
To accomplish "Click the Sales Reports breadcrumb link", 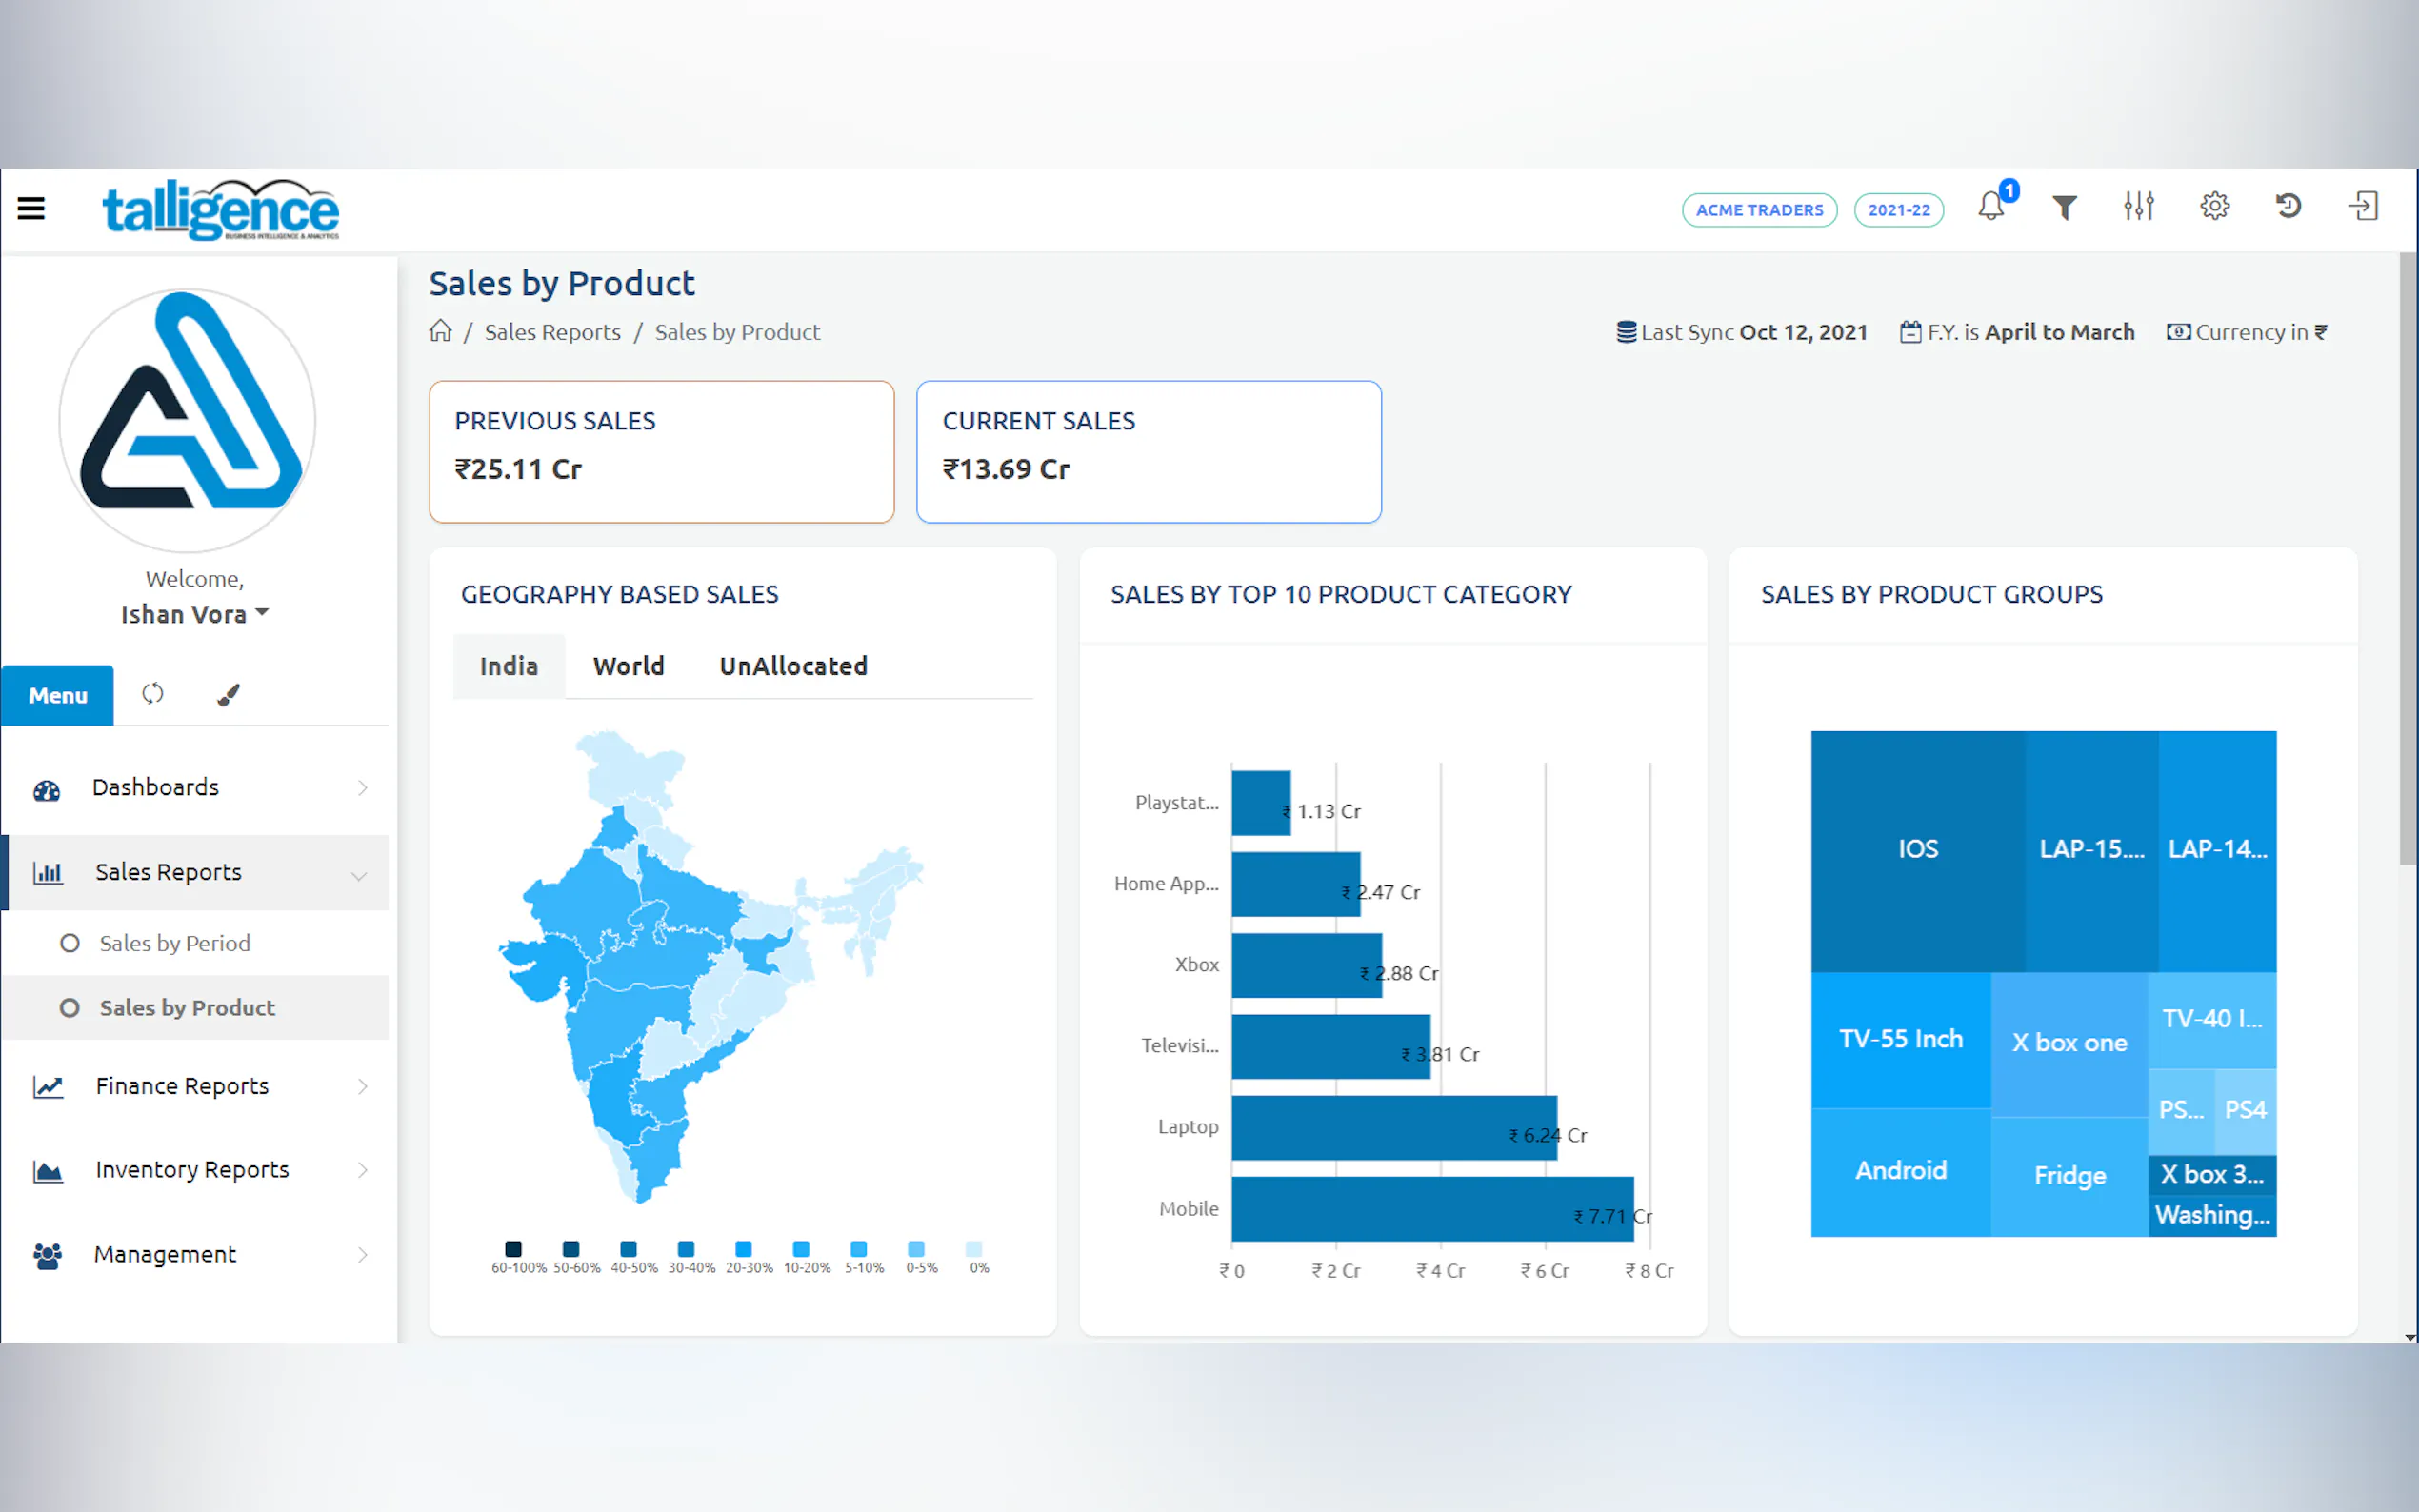I will point(552,332).
